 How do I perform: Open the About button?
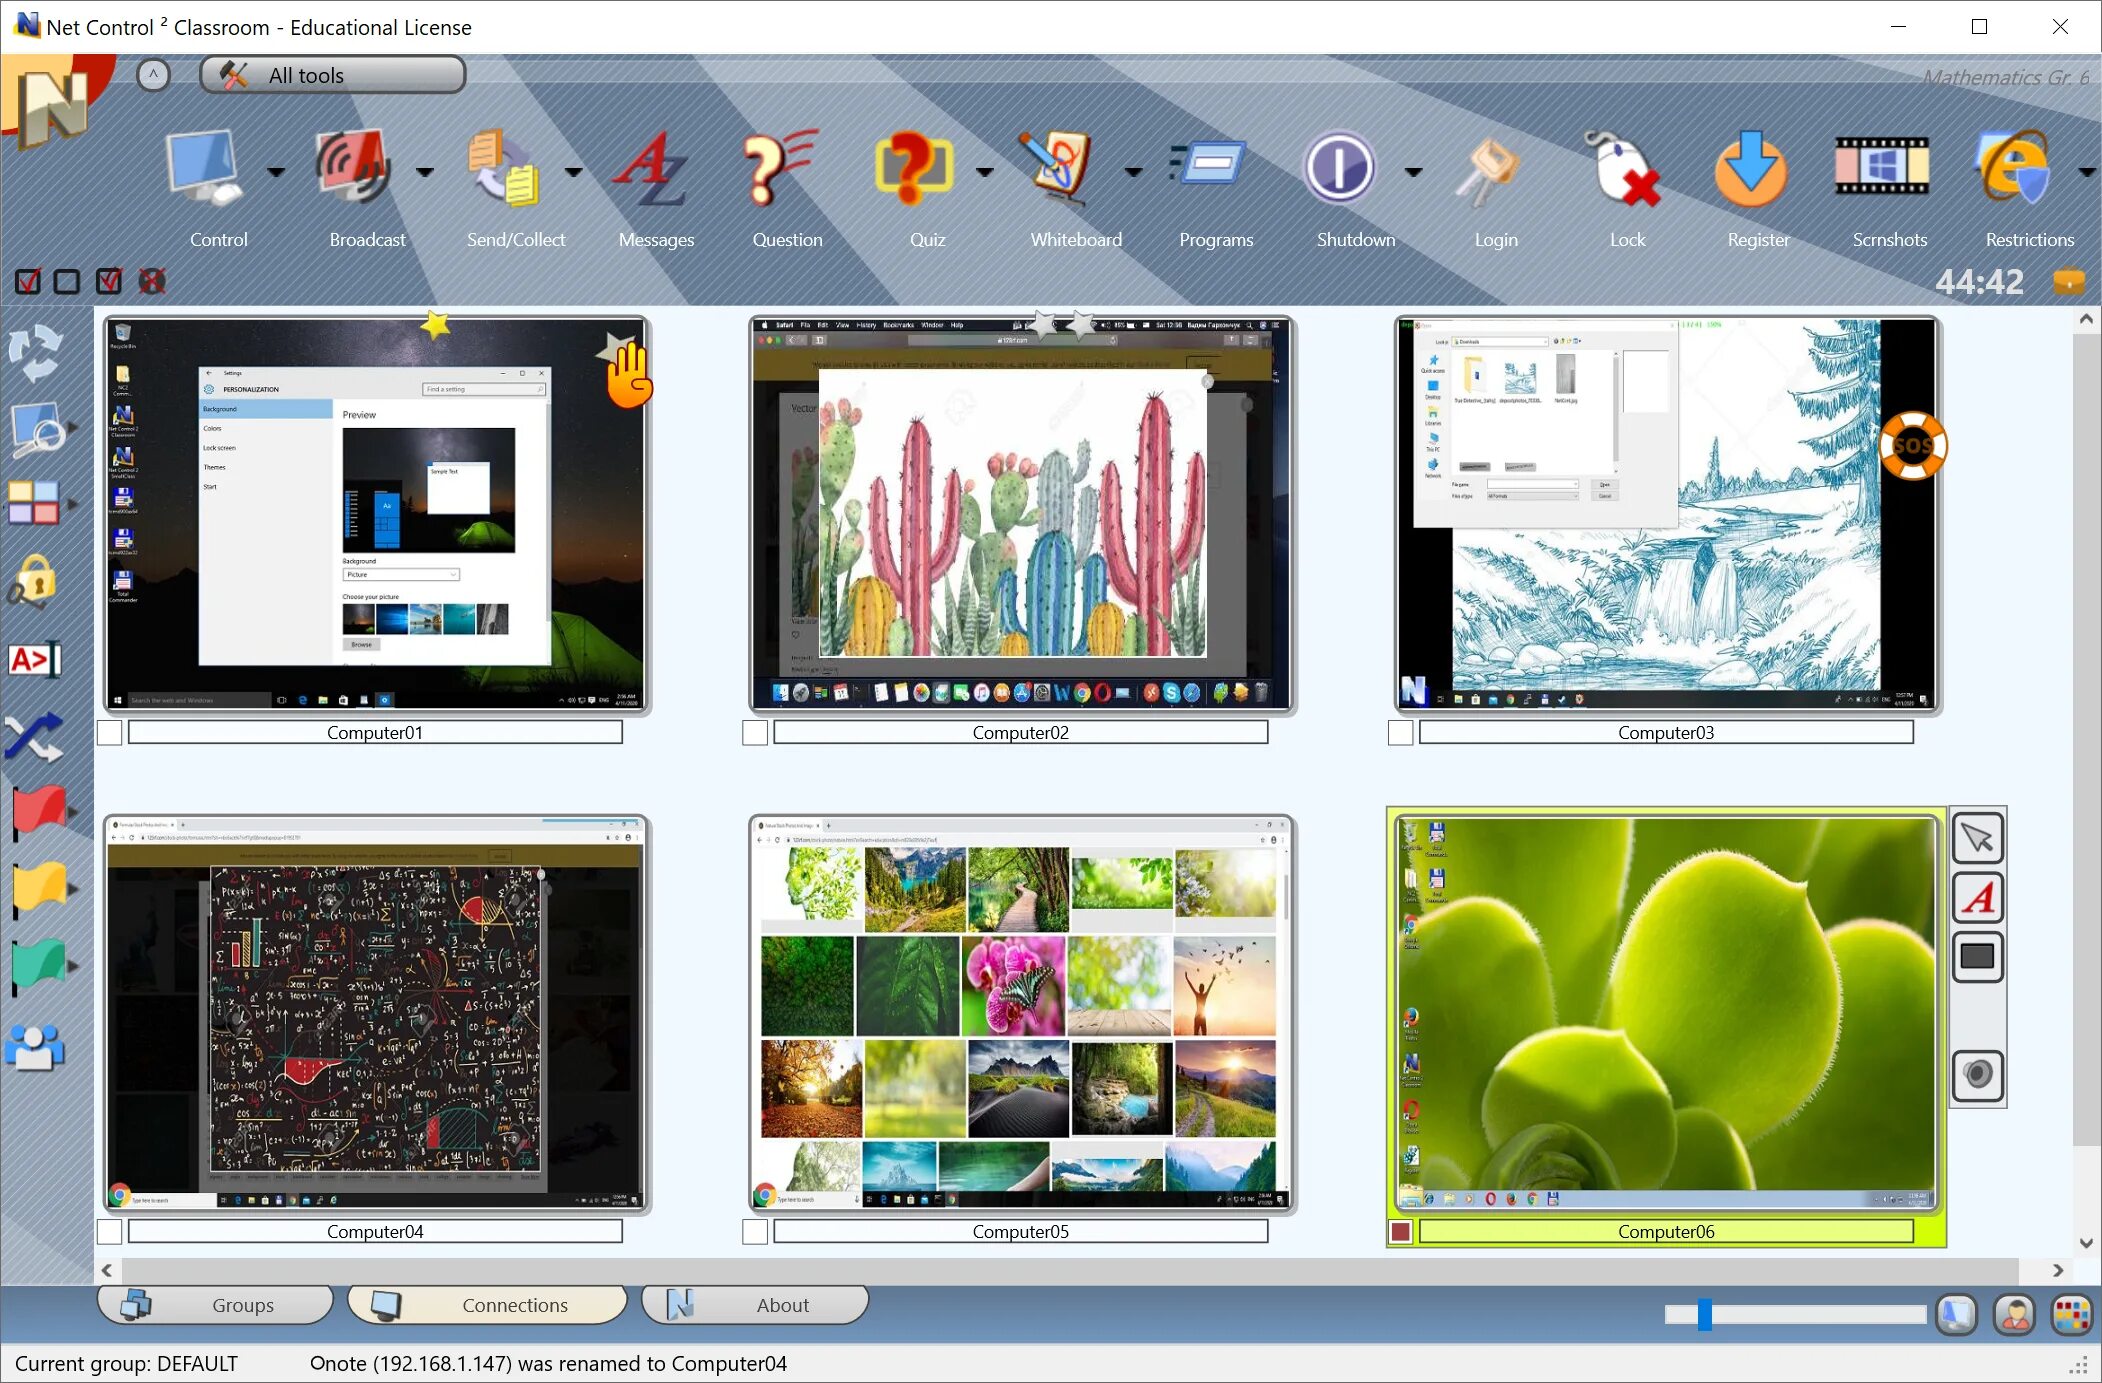[x=755, y=1305]
